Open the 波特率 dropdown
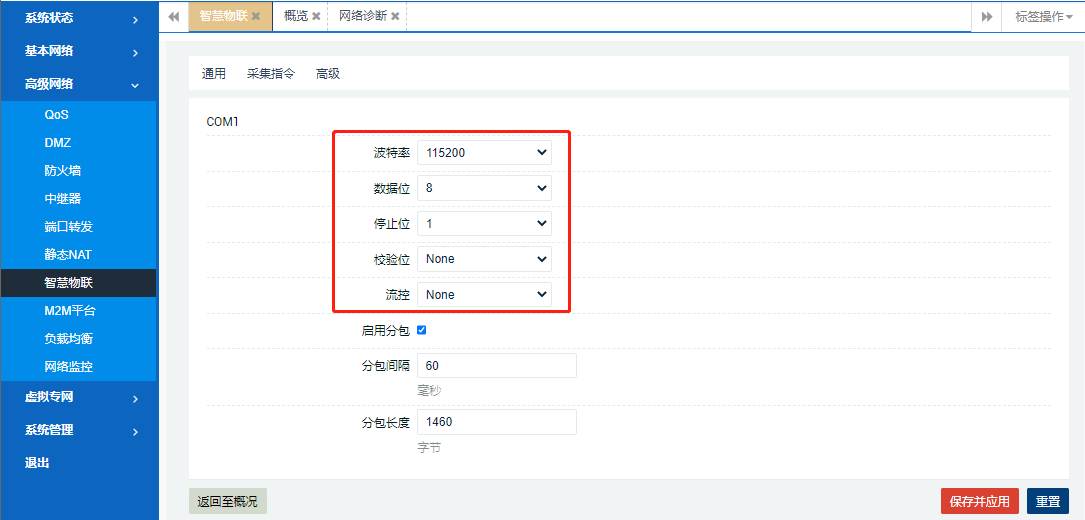This screenshot has height=520, width=1085. coord(484,152)
